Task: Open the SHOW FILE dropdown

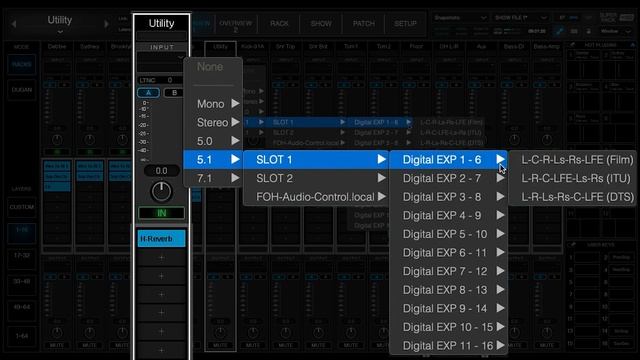Action: (520, 18)
